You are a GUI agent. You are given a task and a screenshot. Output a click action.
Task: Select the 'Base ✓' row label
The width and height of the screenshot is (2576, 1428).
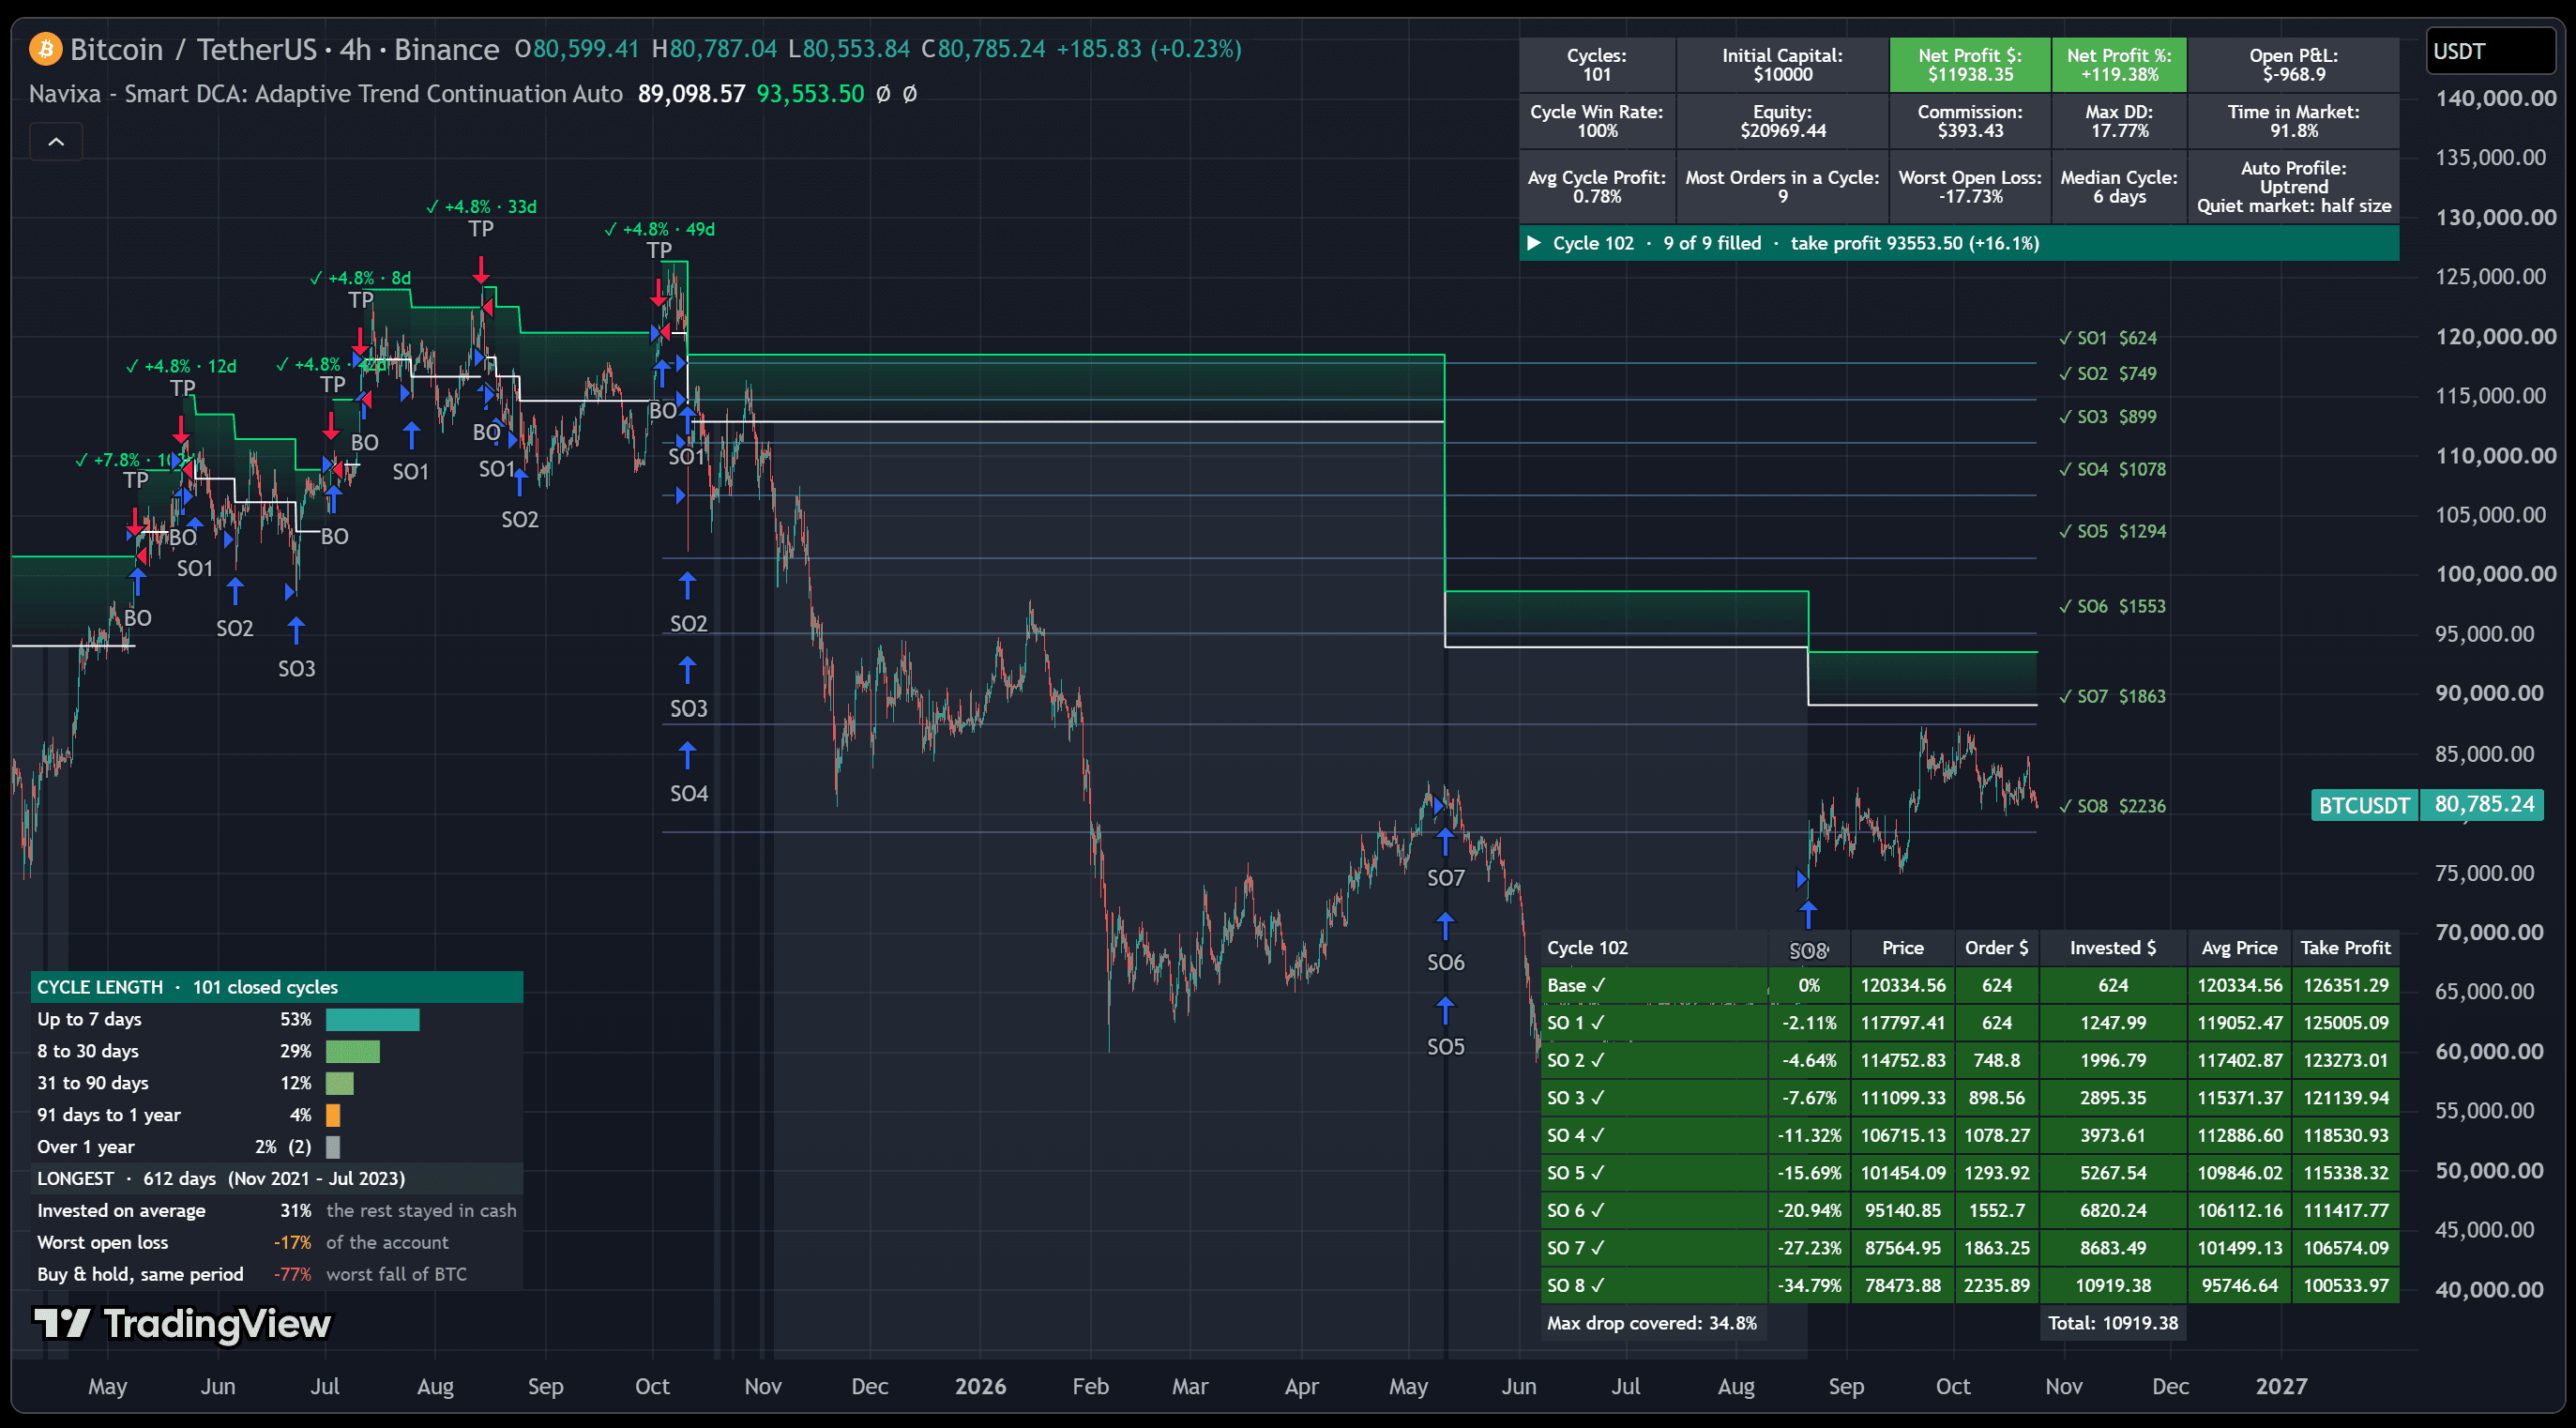pyautogui.click(x=1577, y=986)
